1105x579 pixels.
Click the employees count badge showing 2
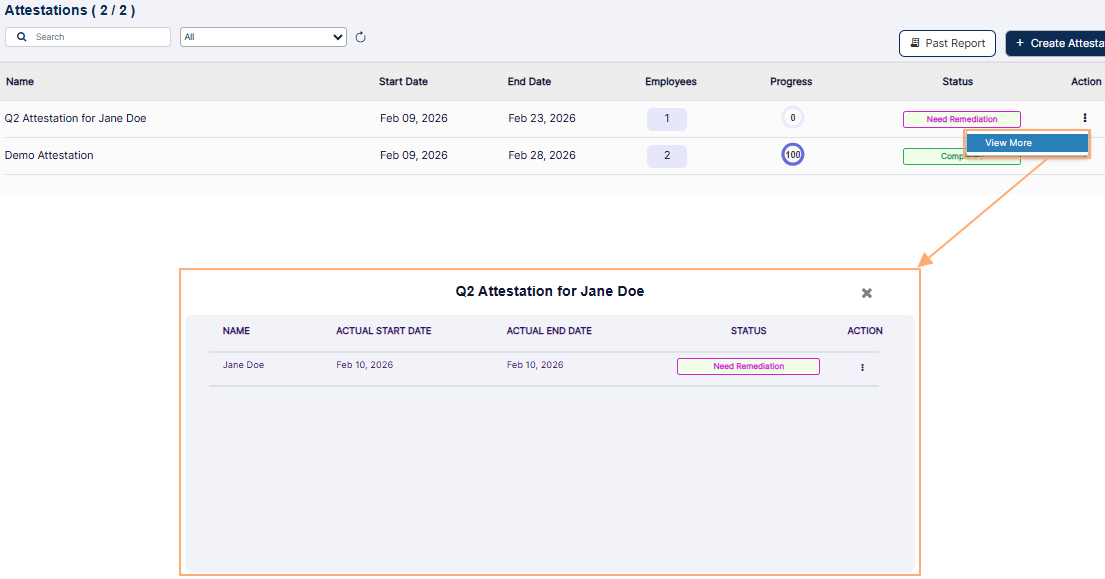(x=666, y=155)
